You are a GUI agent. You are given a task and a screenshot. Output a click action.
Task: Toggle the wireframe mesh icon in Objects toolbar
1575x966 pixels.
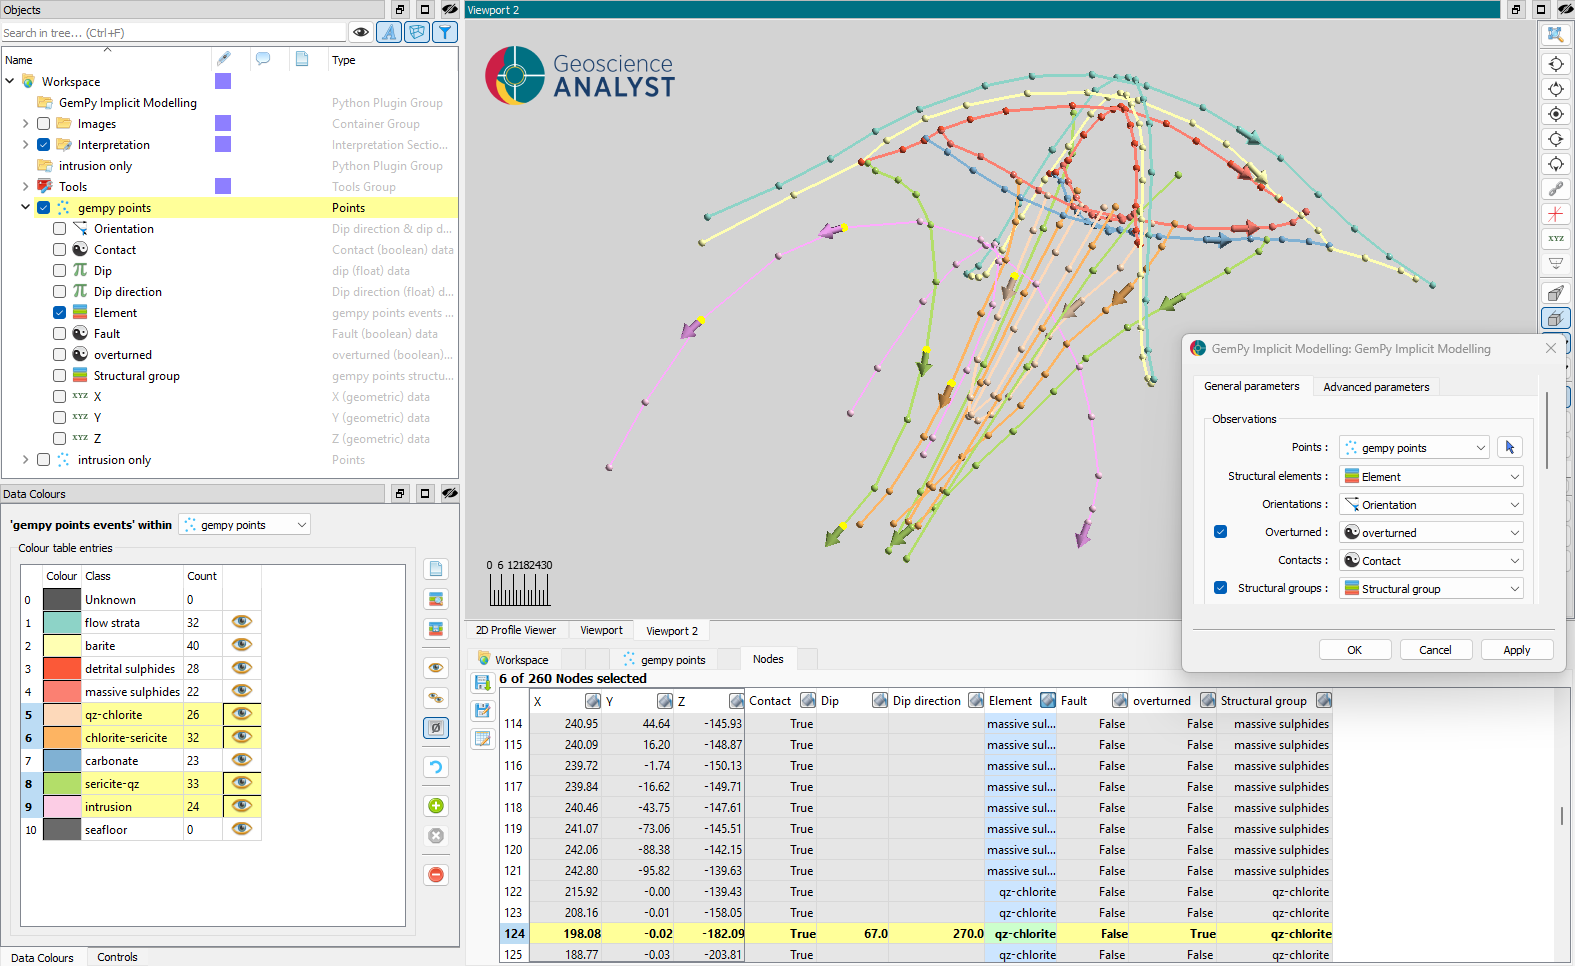417,32
